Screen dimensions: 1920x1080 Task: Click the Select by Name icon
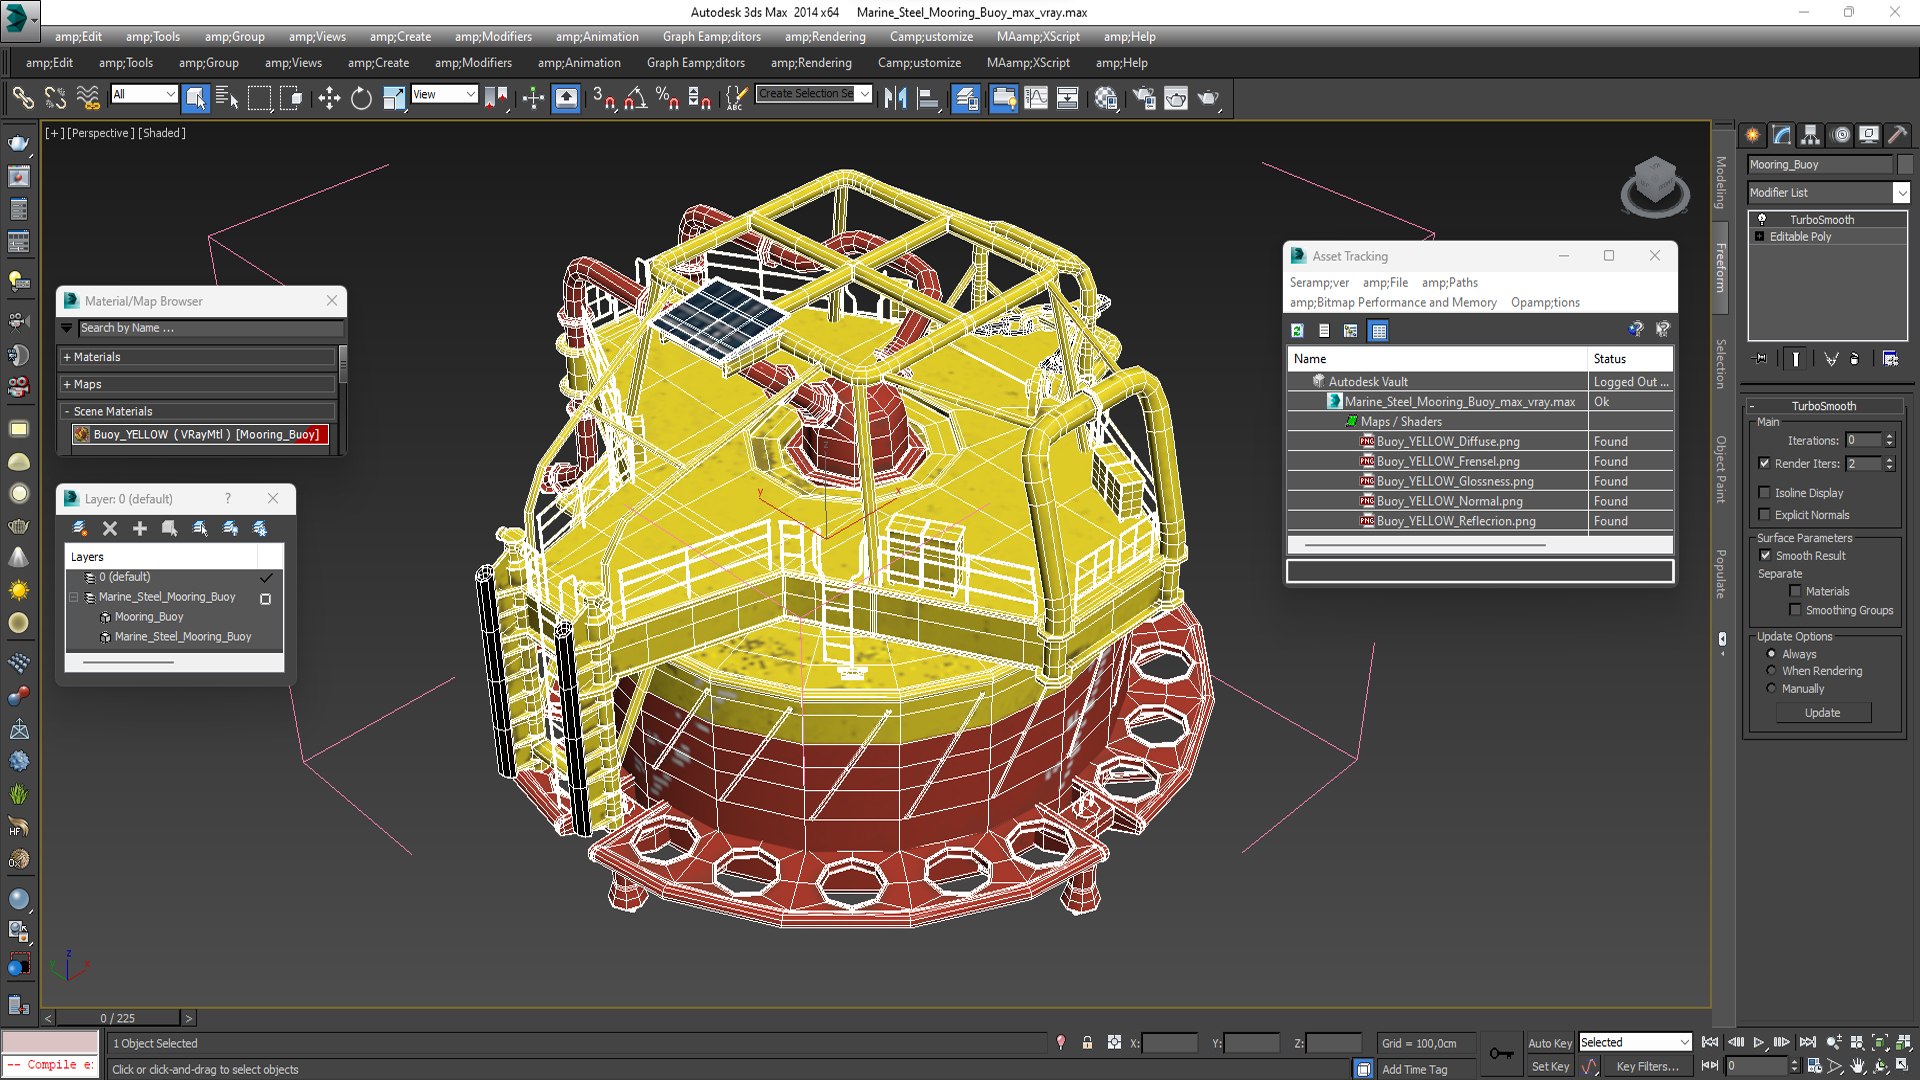click(x=227, y=97)
